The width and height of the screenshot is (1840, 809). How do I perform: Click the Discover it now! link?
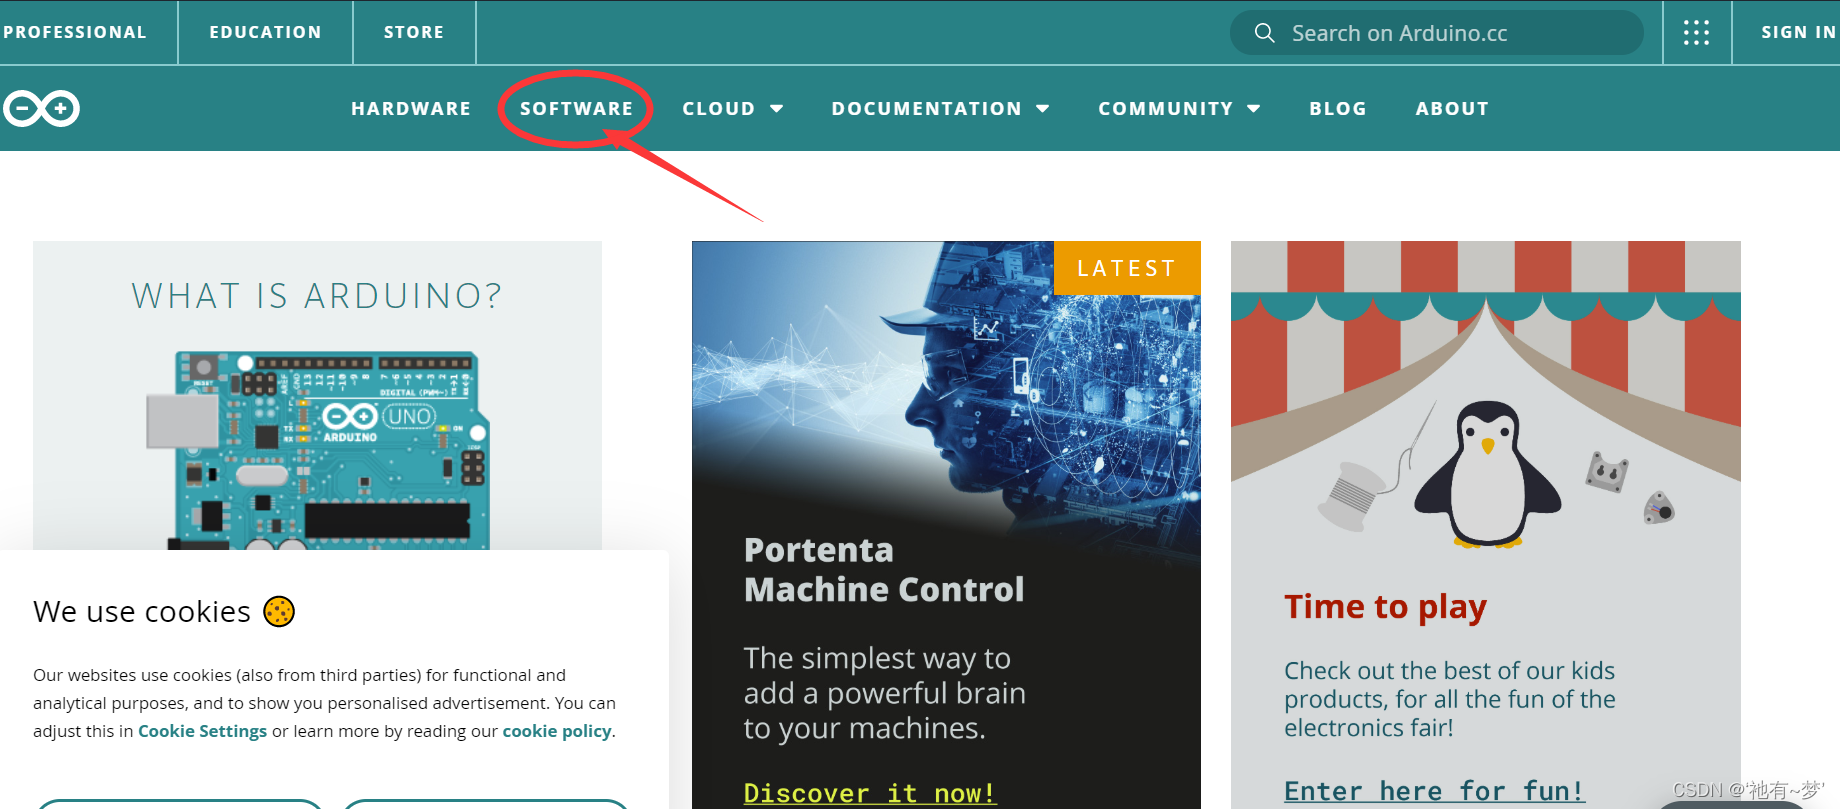pyautogui.click(x=869, y=793)
